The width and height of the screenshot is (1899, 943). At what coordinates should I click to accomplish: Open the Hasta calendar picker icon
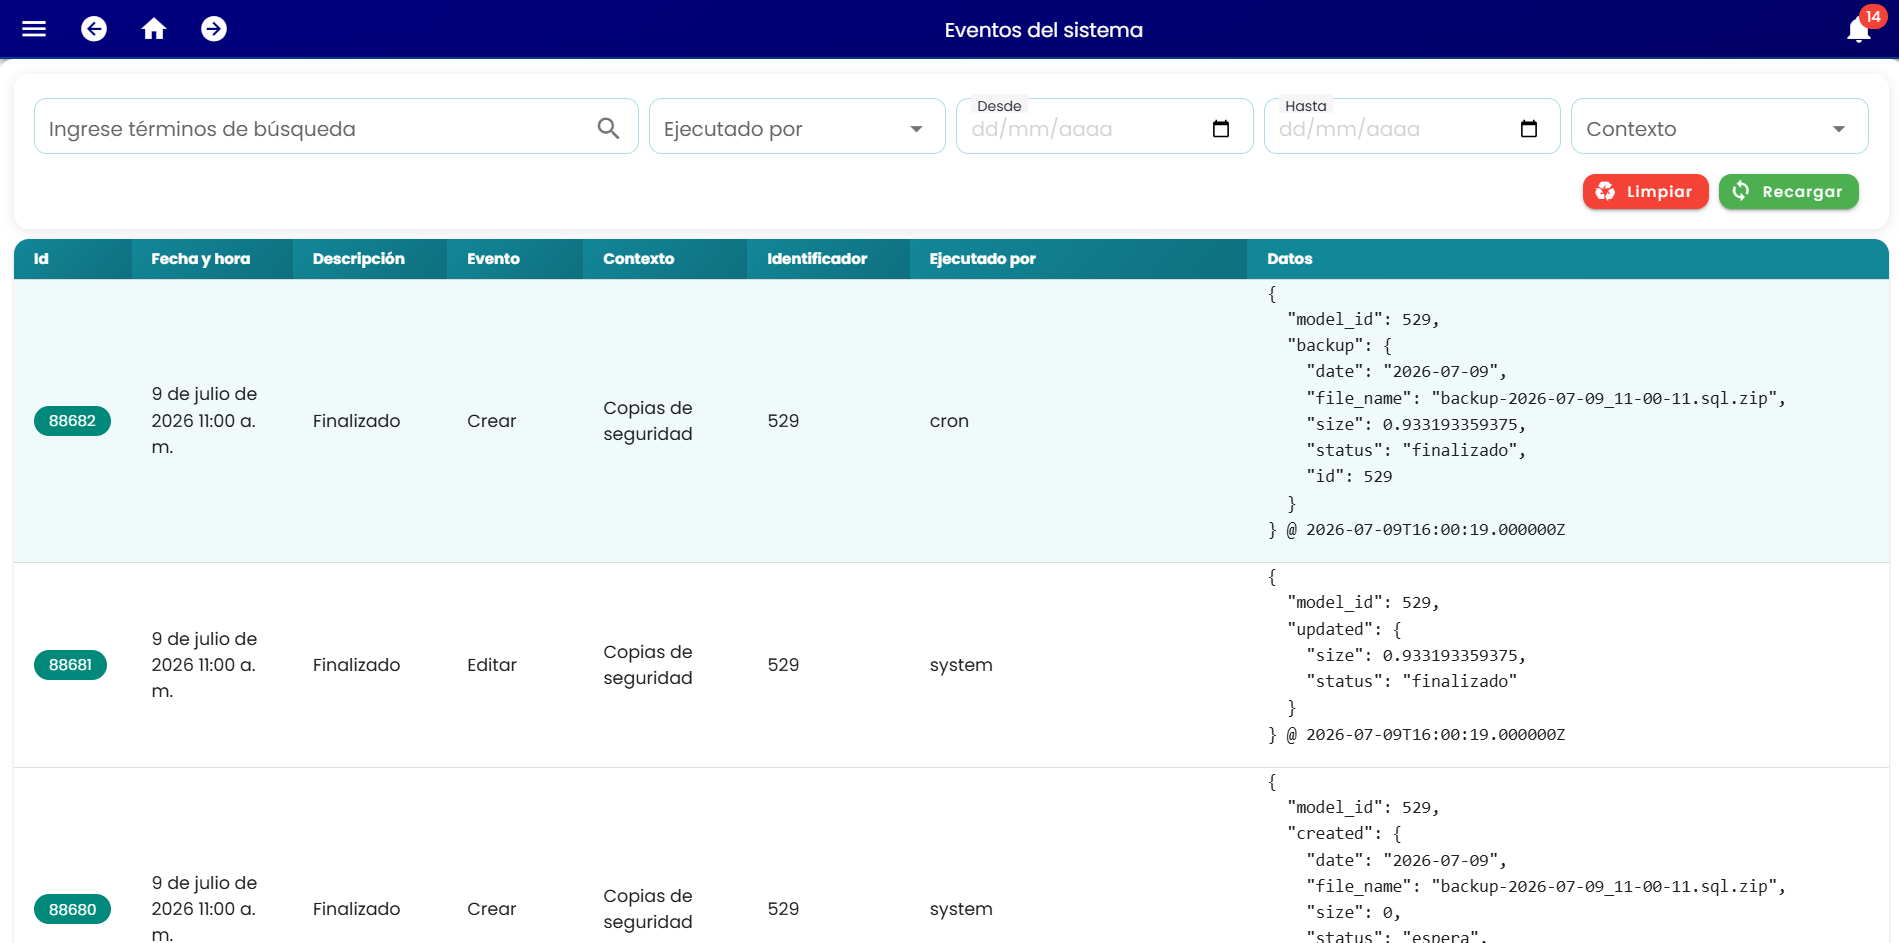1529,129
